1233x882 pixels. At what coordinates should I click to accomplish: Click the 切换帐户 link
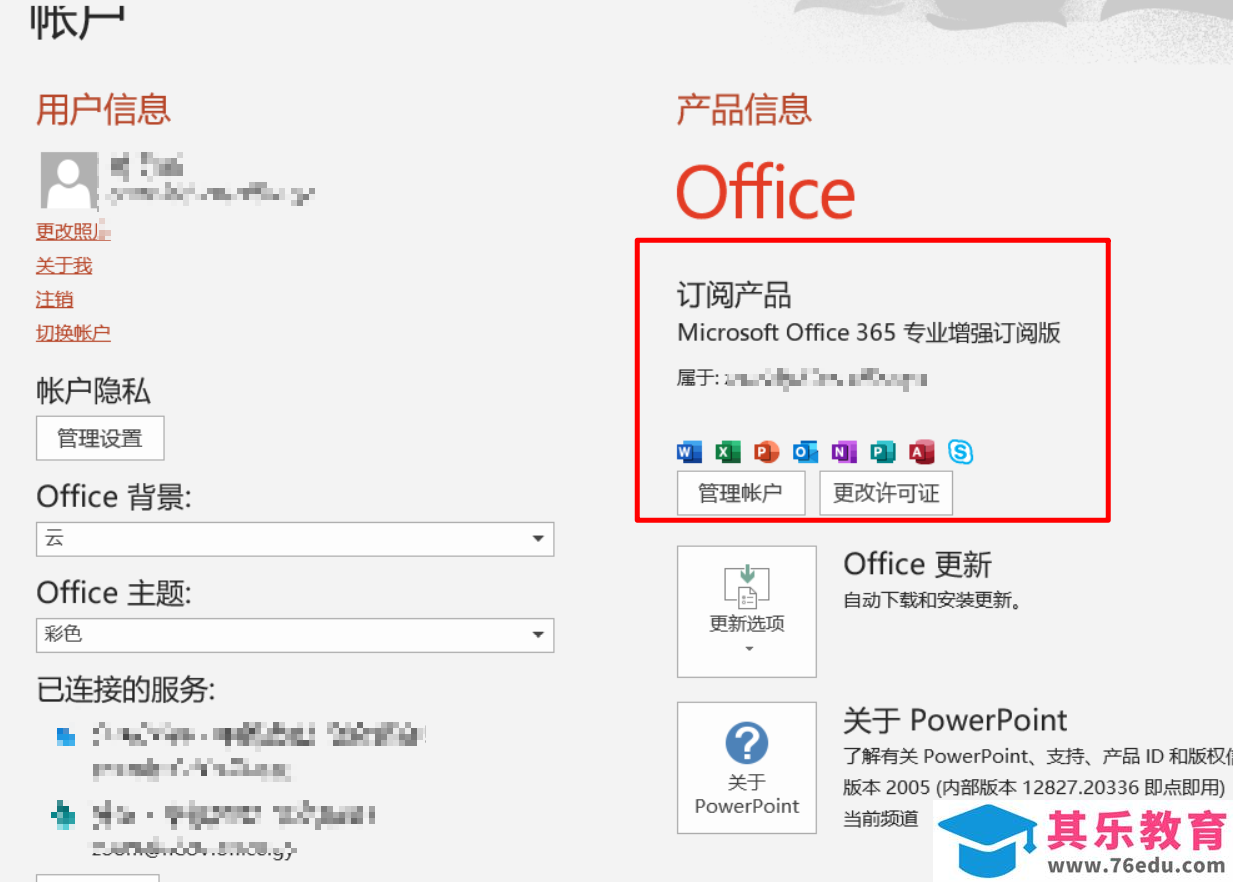tap(73, 333)
